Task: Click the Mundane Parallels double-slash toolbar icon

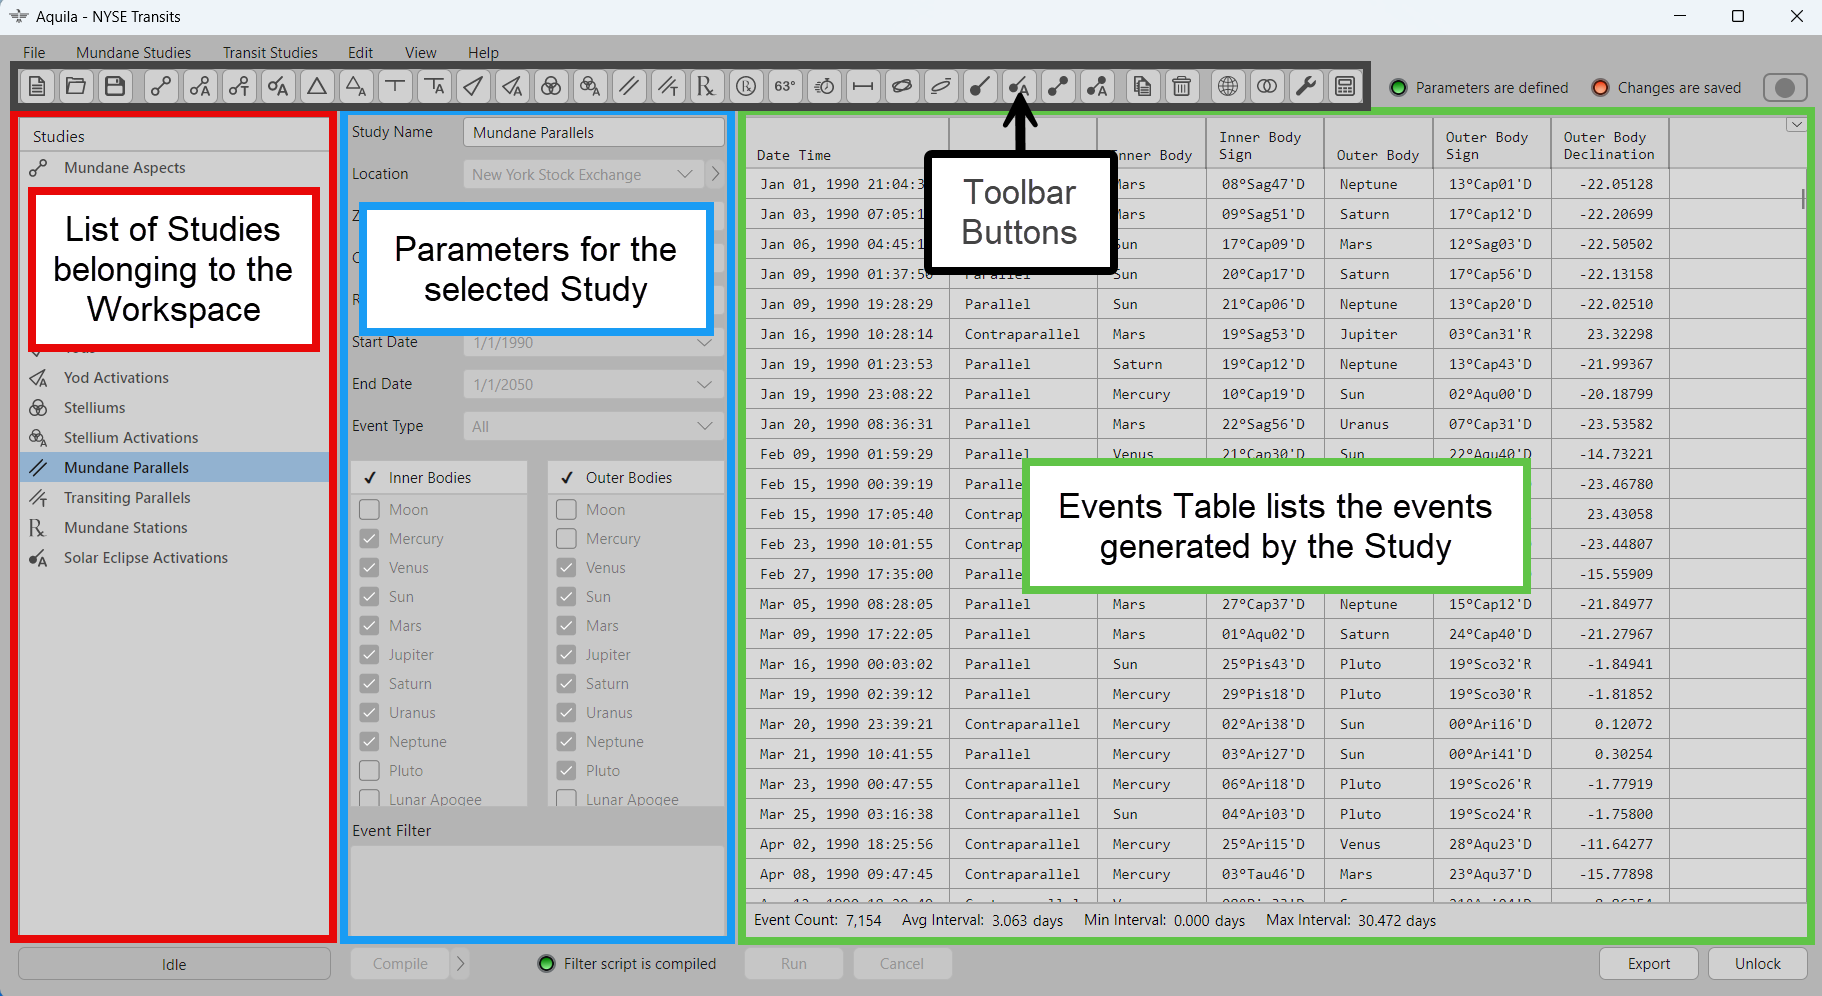Action: coord(629,87)
